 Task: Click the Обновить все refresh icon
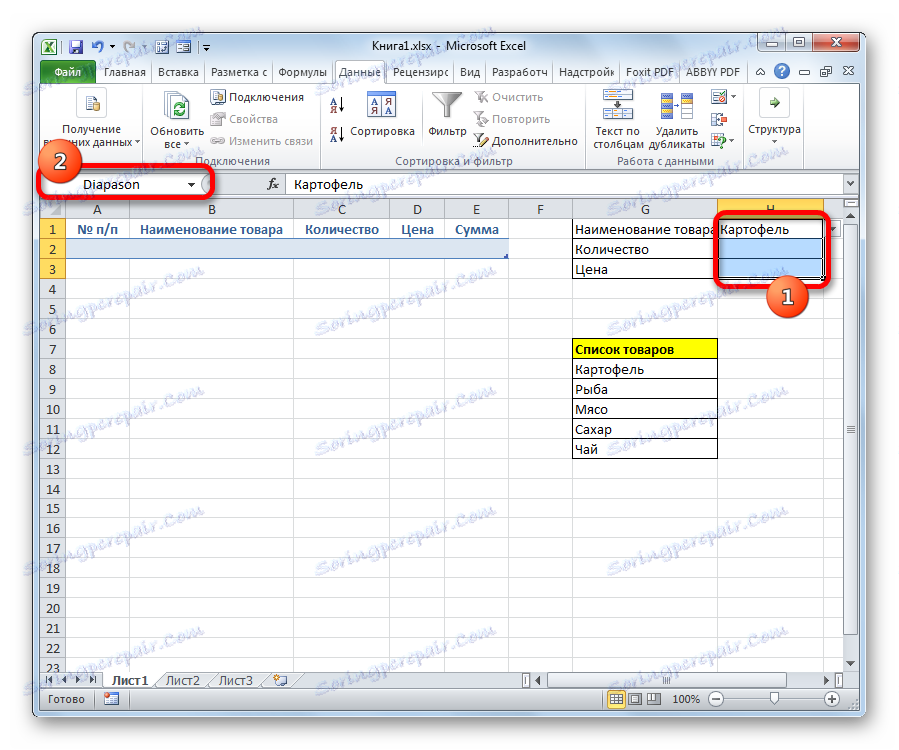tap(177, 107)
